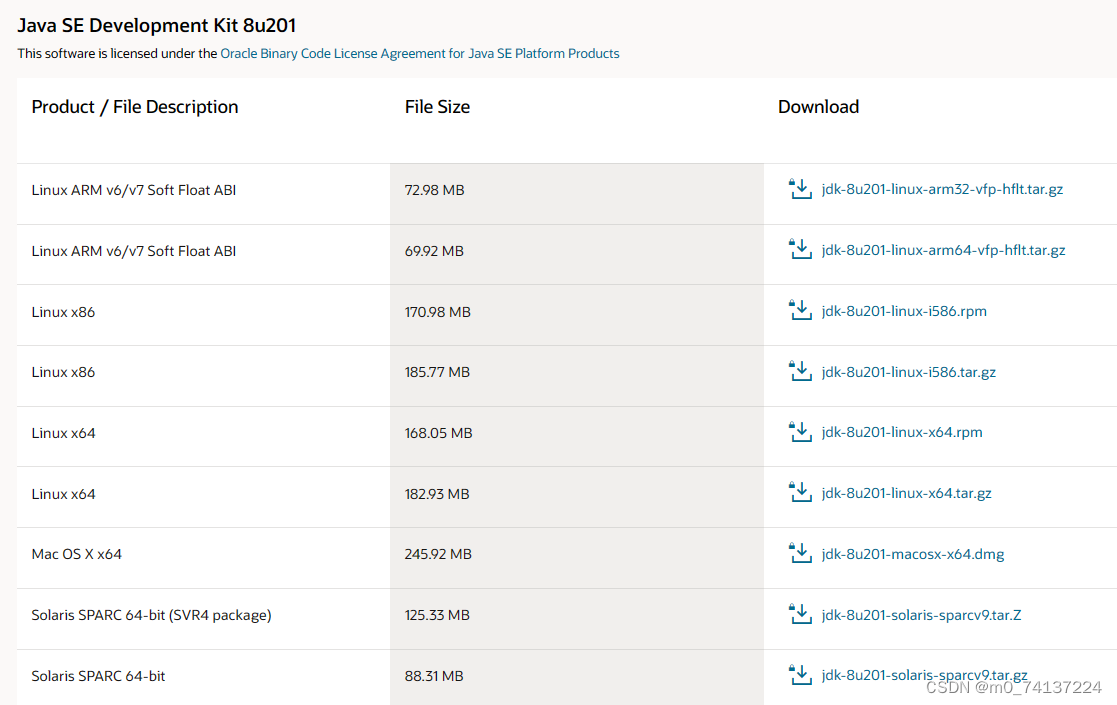
Task: Select Linux ARM description in 69.92 MB row
Action: 133,251
